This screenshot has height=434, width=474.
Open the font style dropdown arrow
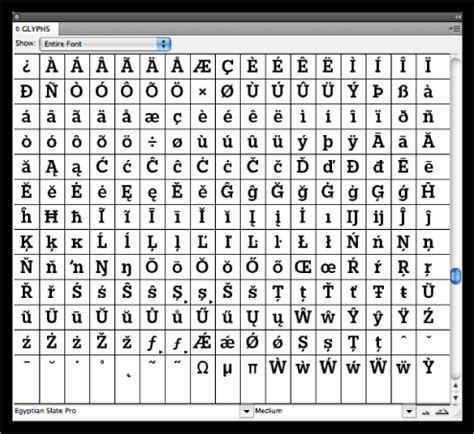[409, 411]
